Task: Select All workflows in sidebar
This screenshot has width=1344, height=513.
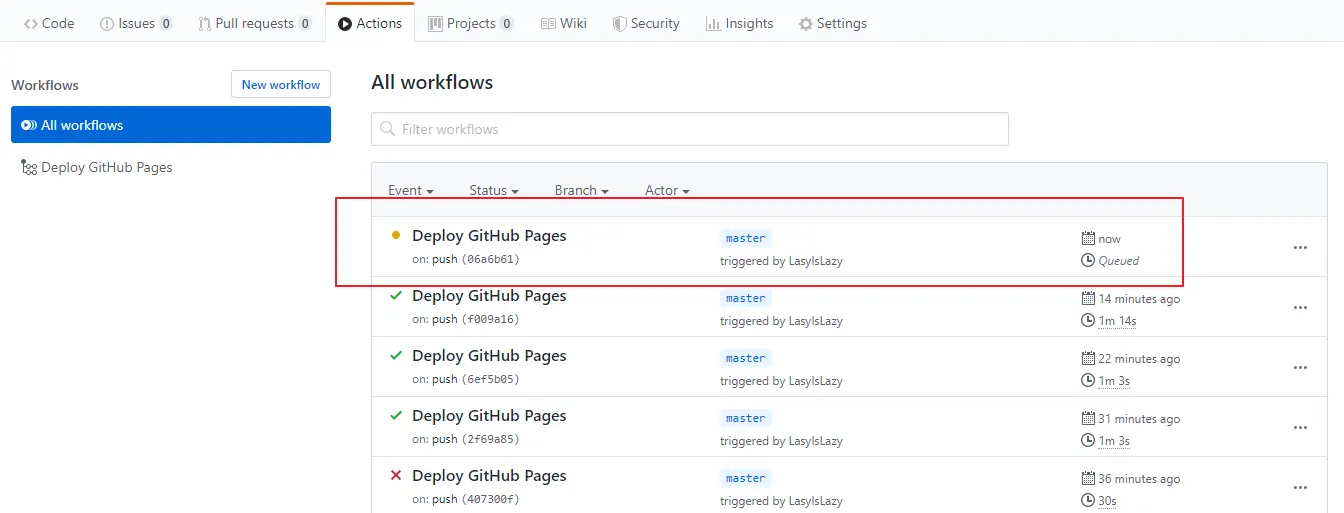Action: click(171, 125)
